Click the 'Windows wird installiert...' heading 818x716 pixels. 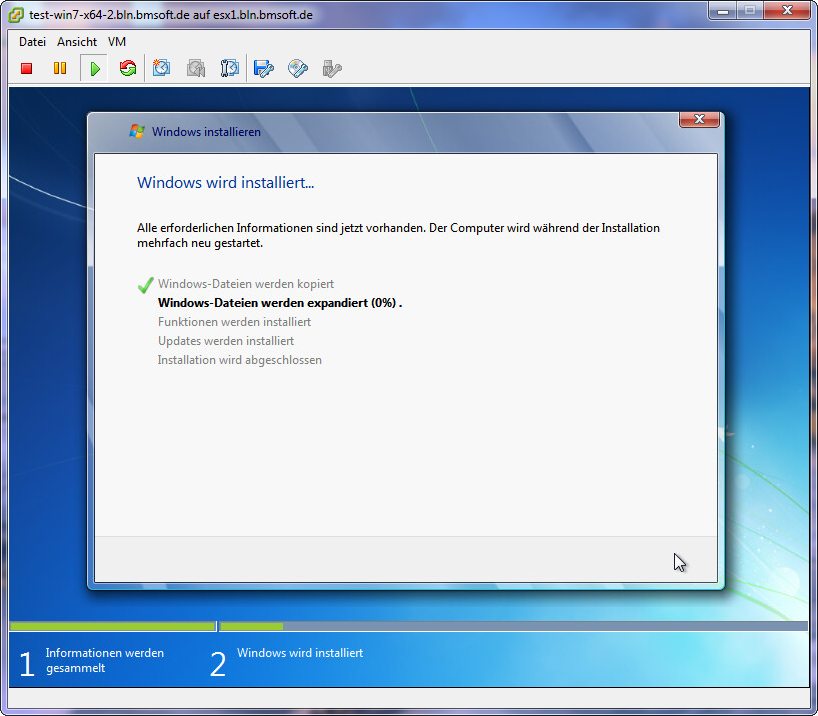tap(225, 183)
